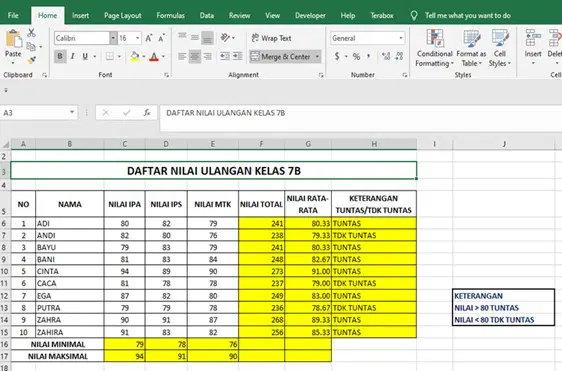Click the Decrease Decimal icon
This screenshot has width=562, height=371.
[x=399, y=56]
